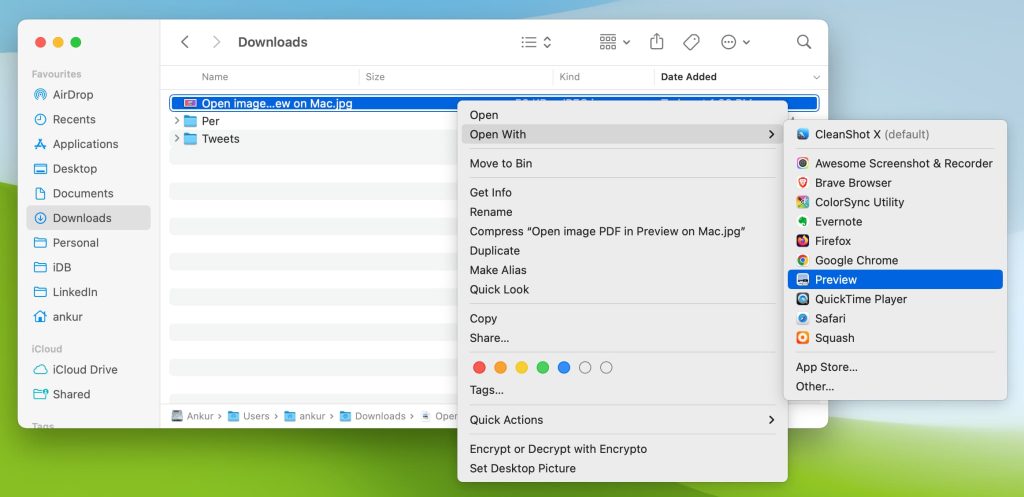
Task: Select the Per folder row
Action: pos(313,121)
